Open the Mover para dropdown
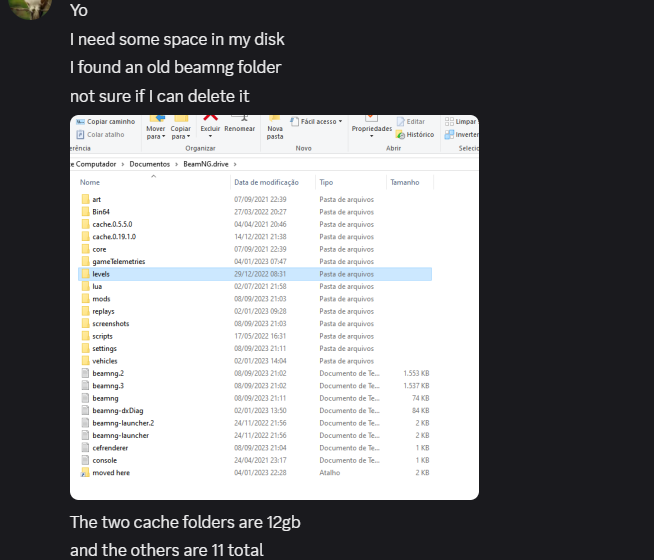654x560 pixels. click(x=156, y=132)
